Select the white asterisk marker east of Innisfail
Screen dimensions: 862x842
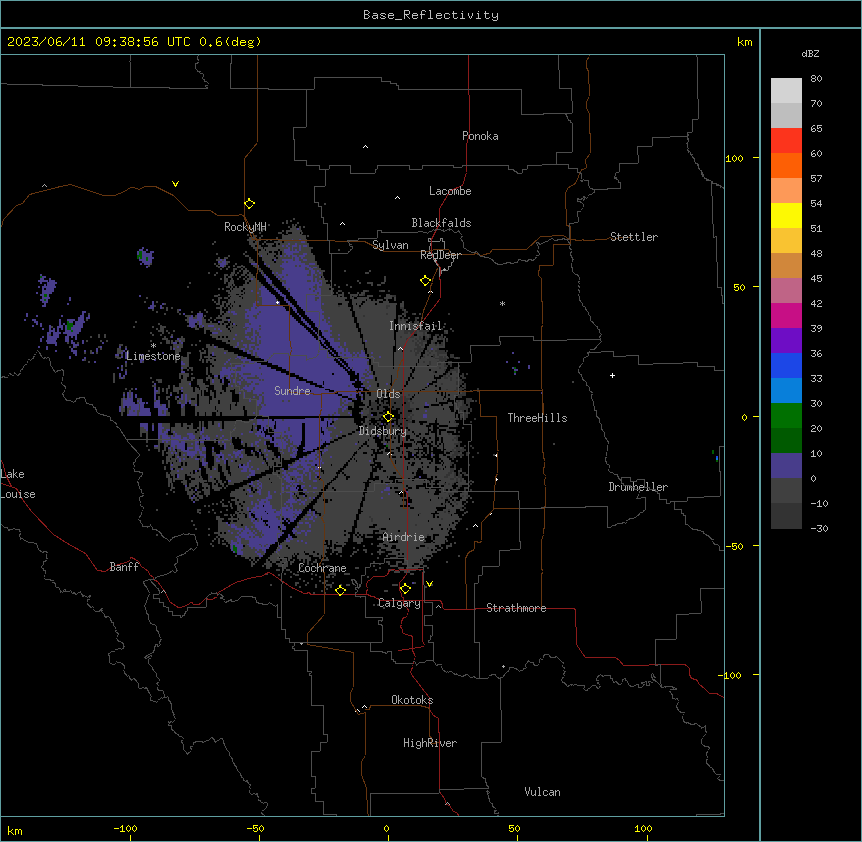coord(502,303)
